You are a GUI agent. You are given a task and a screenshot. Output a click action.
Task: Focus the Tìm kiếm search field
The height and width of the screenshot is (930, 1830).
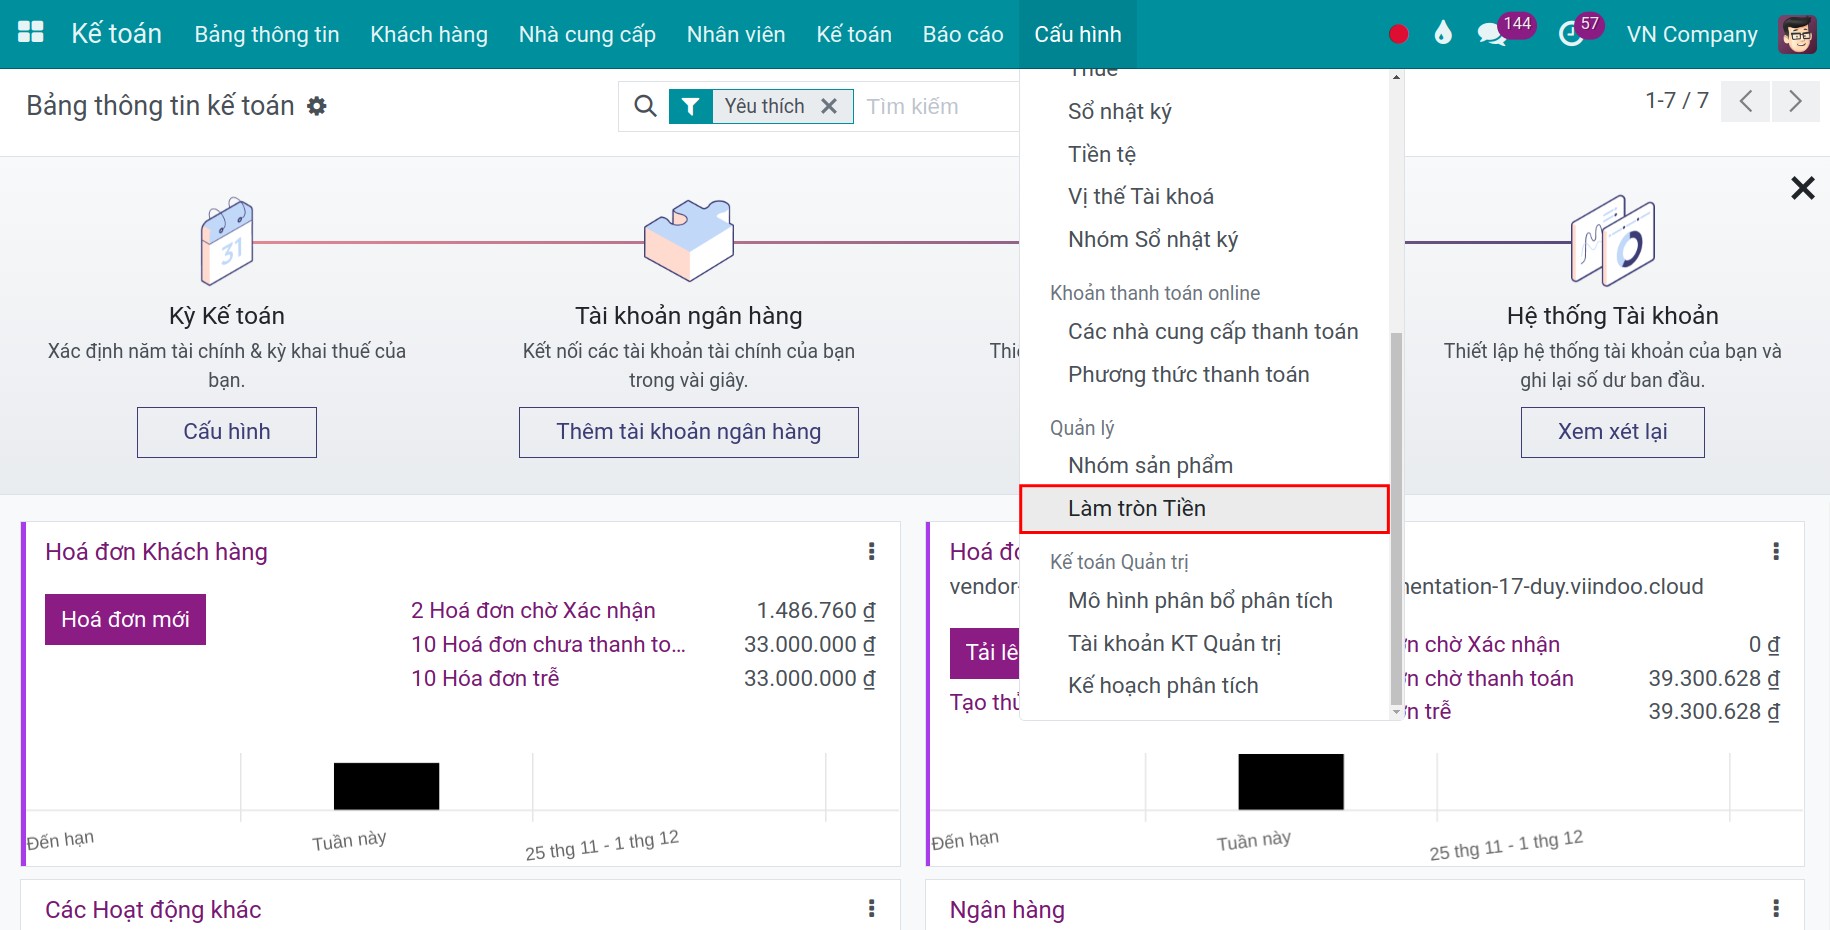[940, 106]
